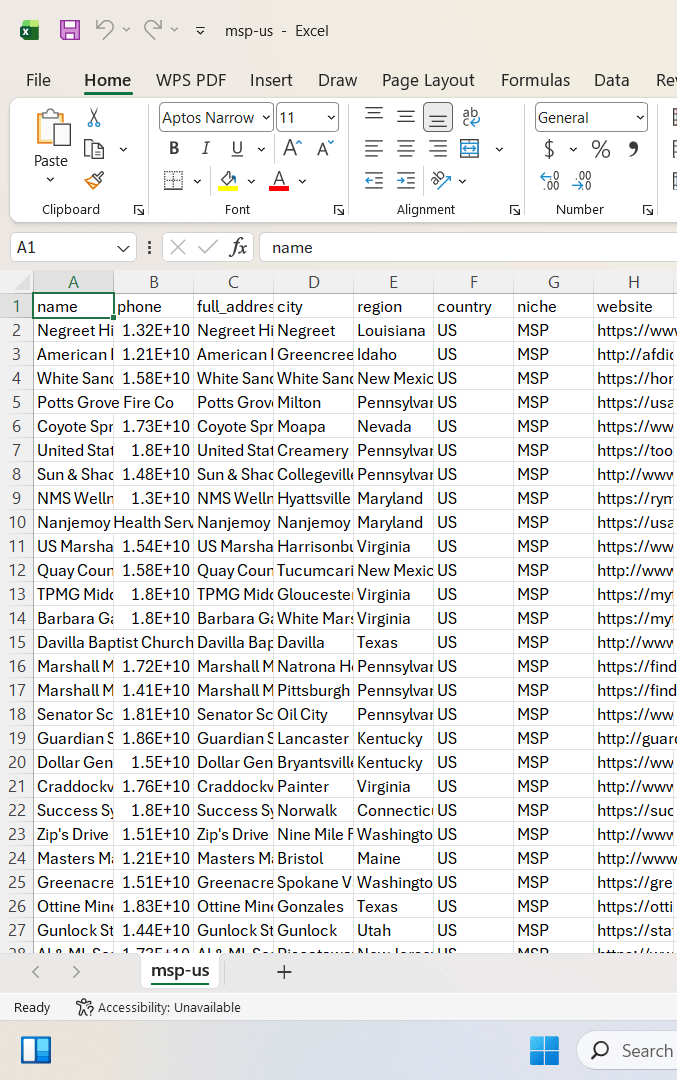Screen dimensions: 677x1080
Task: Switch to the WPS PDF tab
Action: click(191, 80)
